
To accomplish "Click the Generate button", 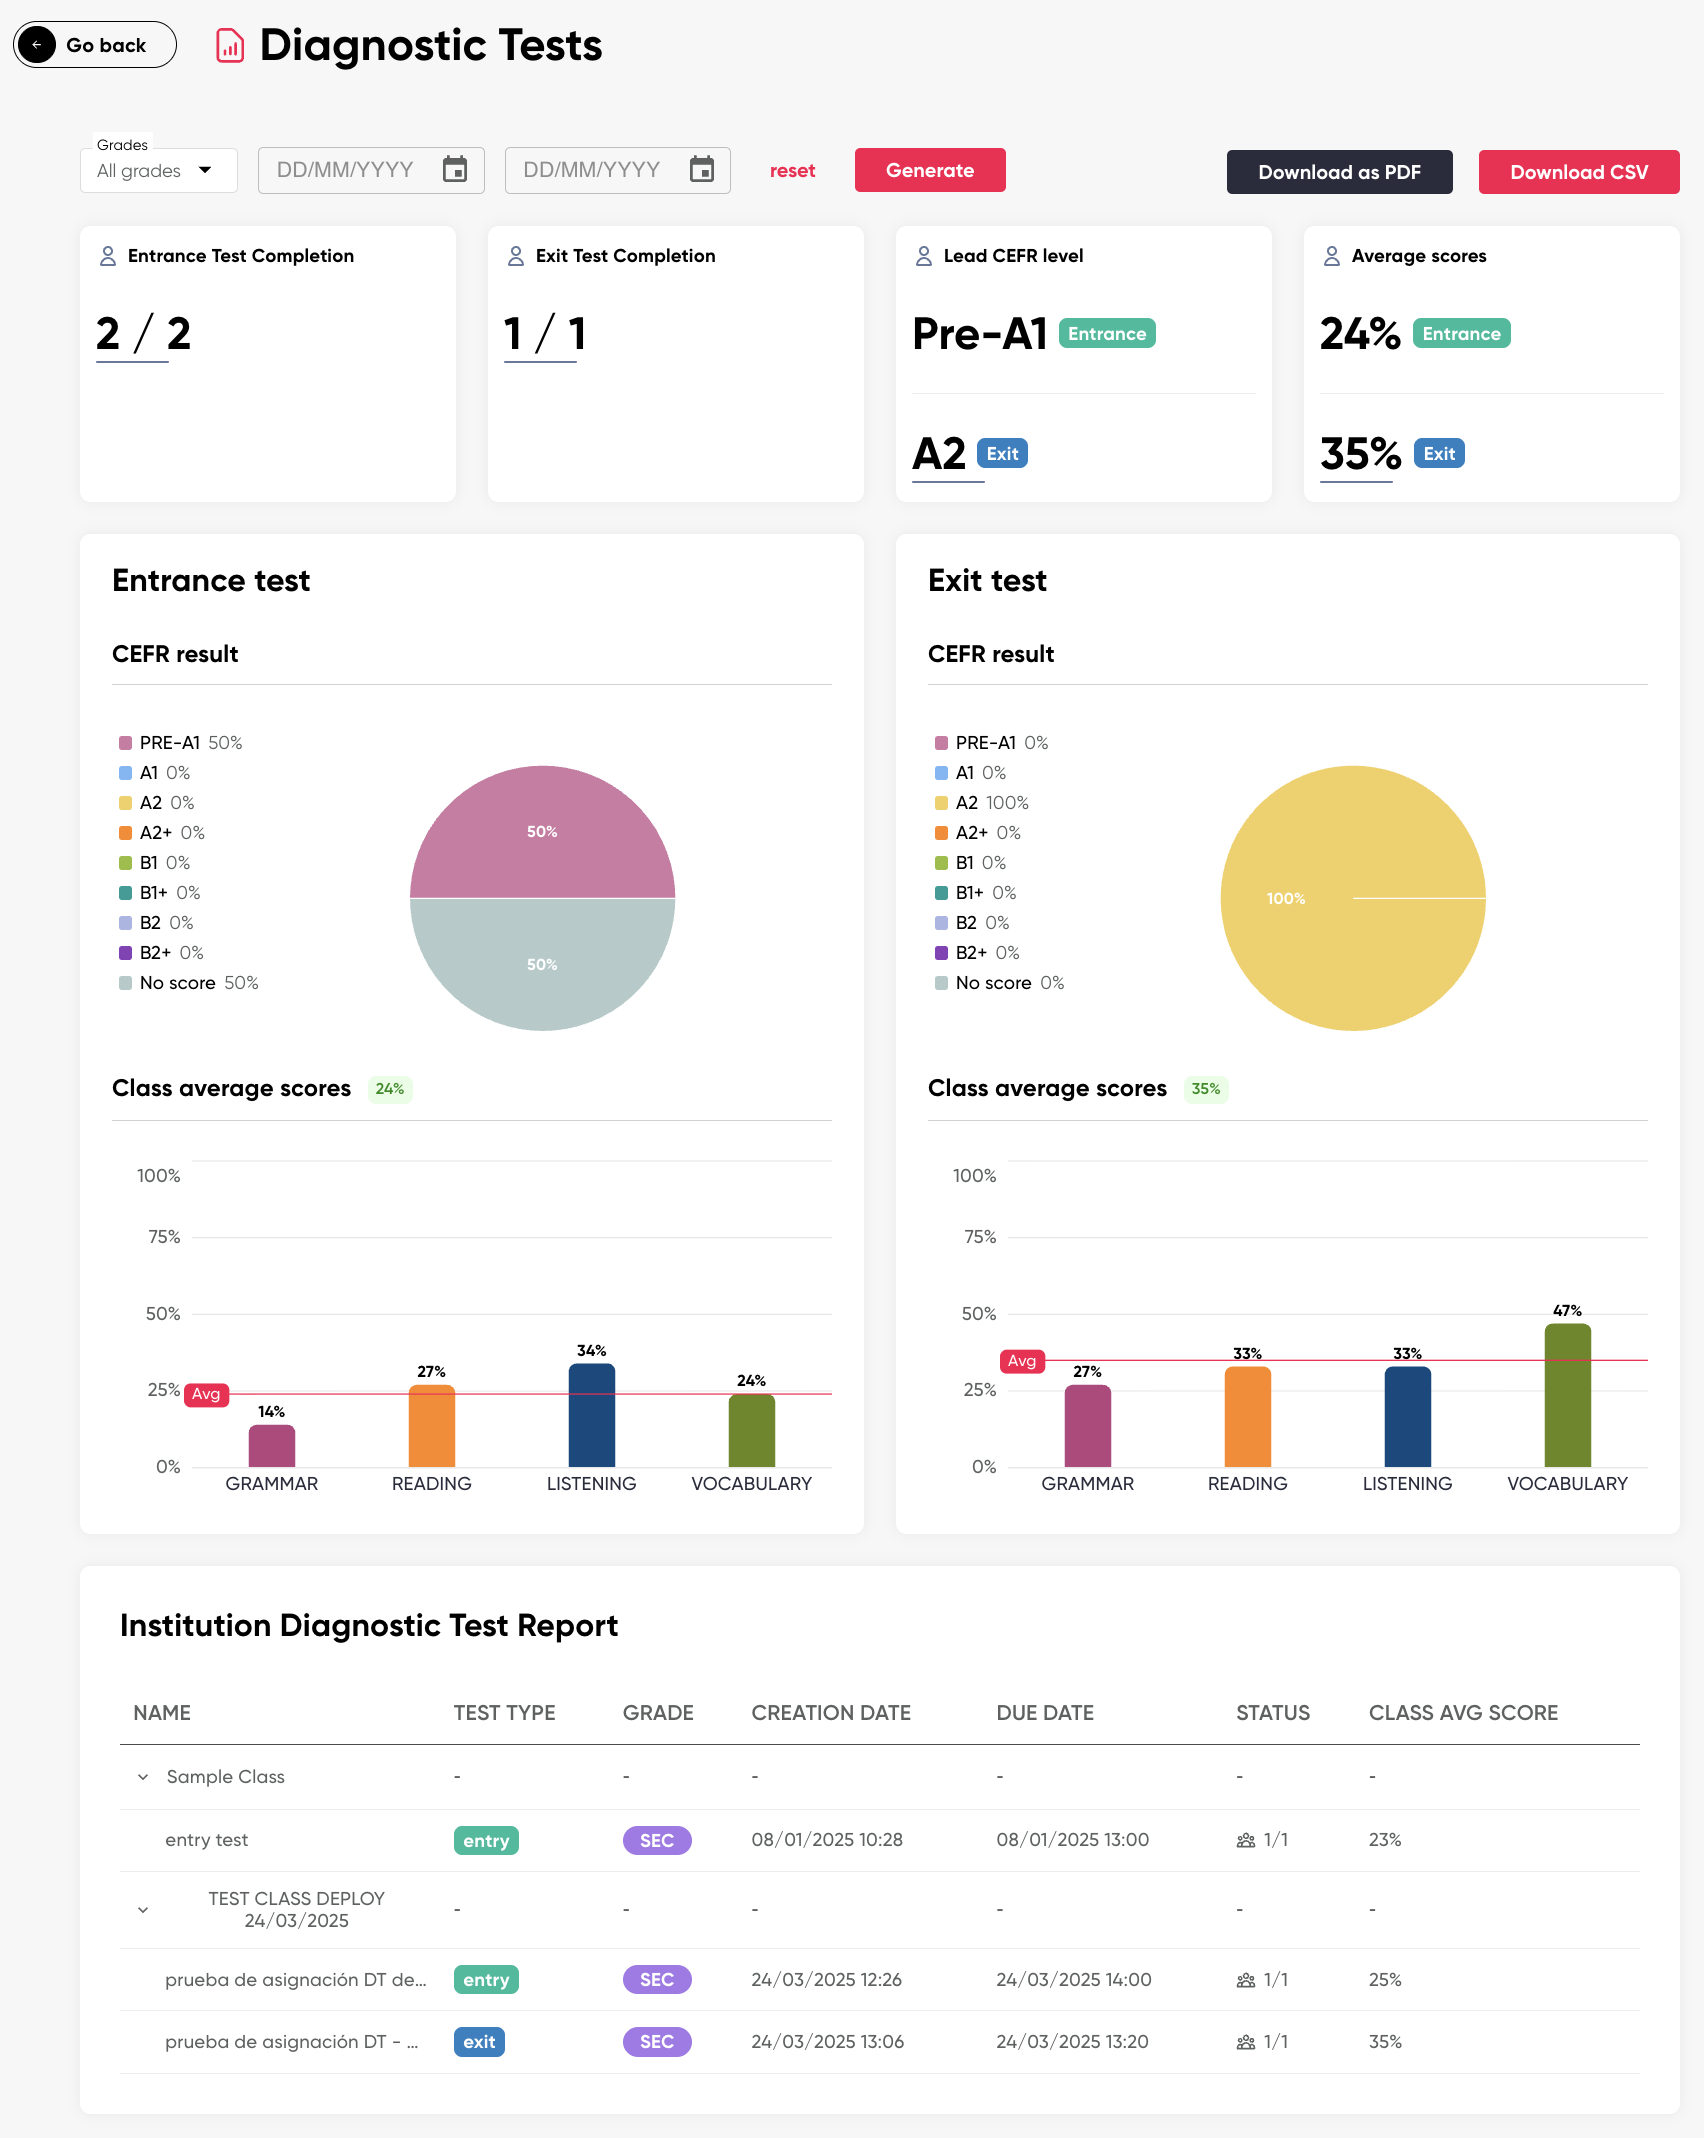I will coord(930,170).
